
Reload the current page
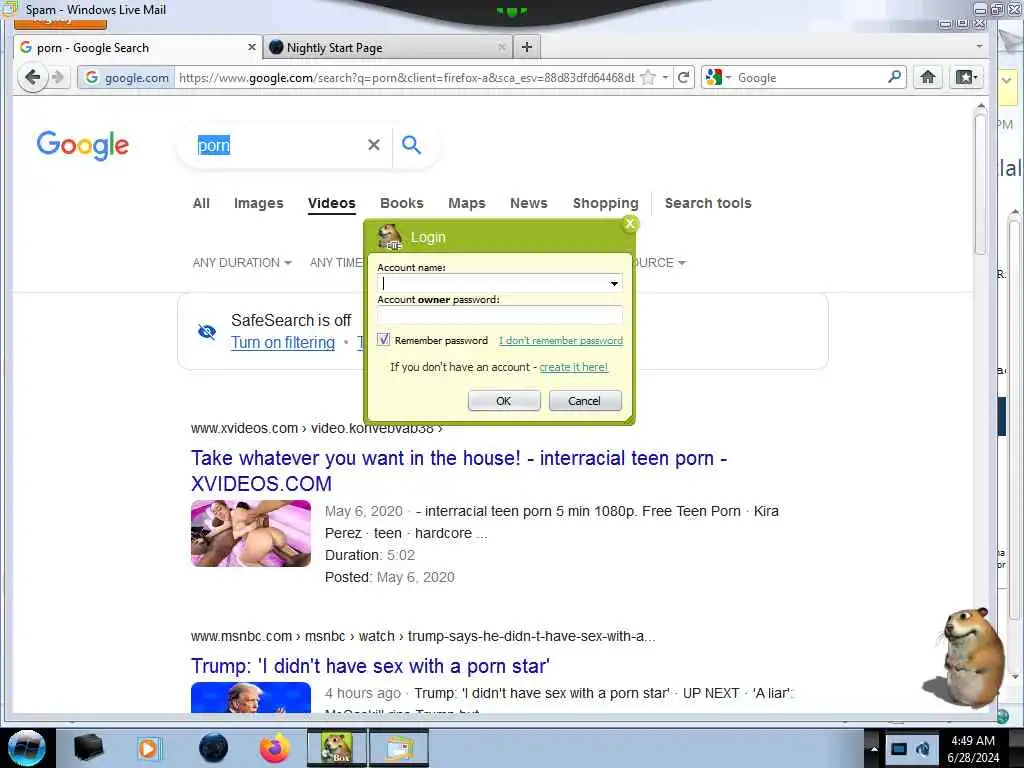684,78
